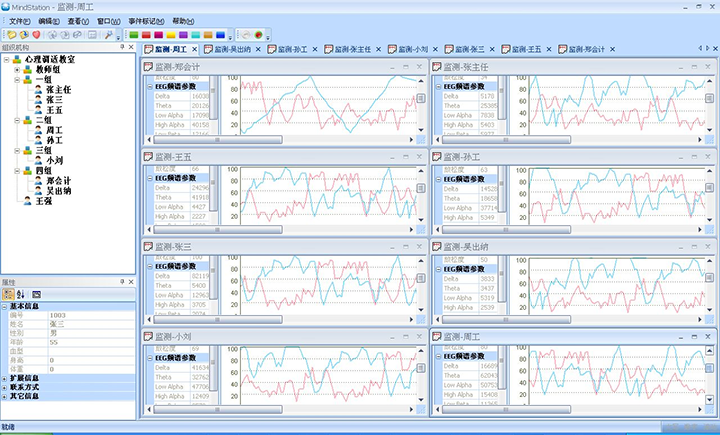Collapse the 一组 tree node

pyautogui.click(x=17, y=79)
